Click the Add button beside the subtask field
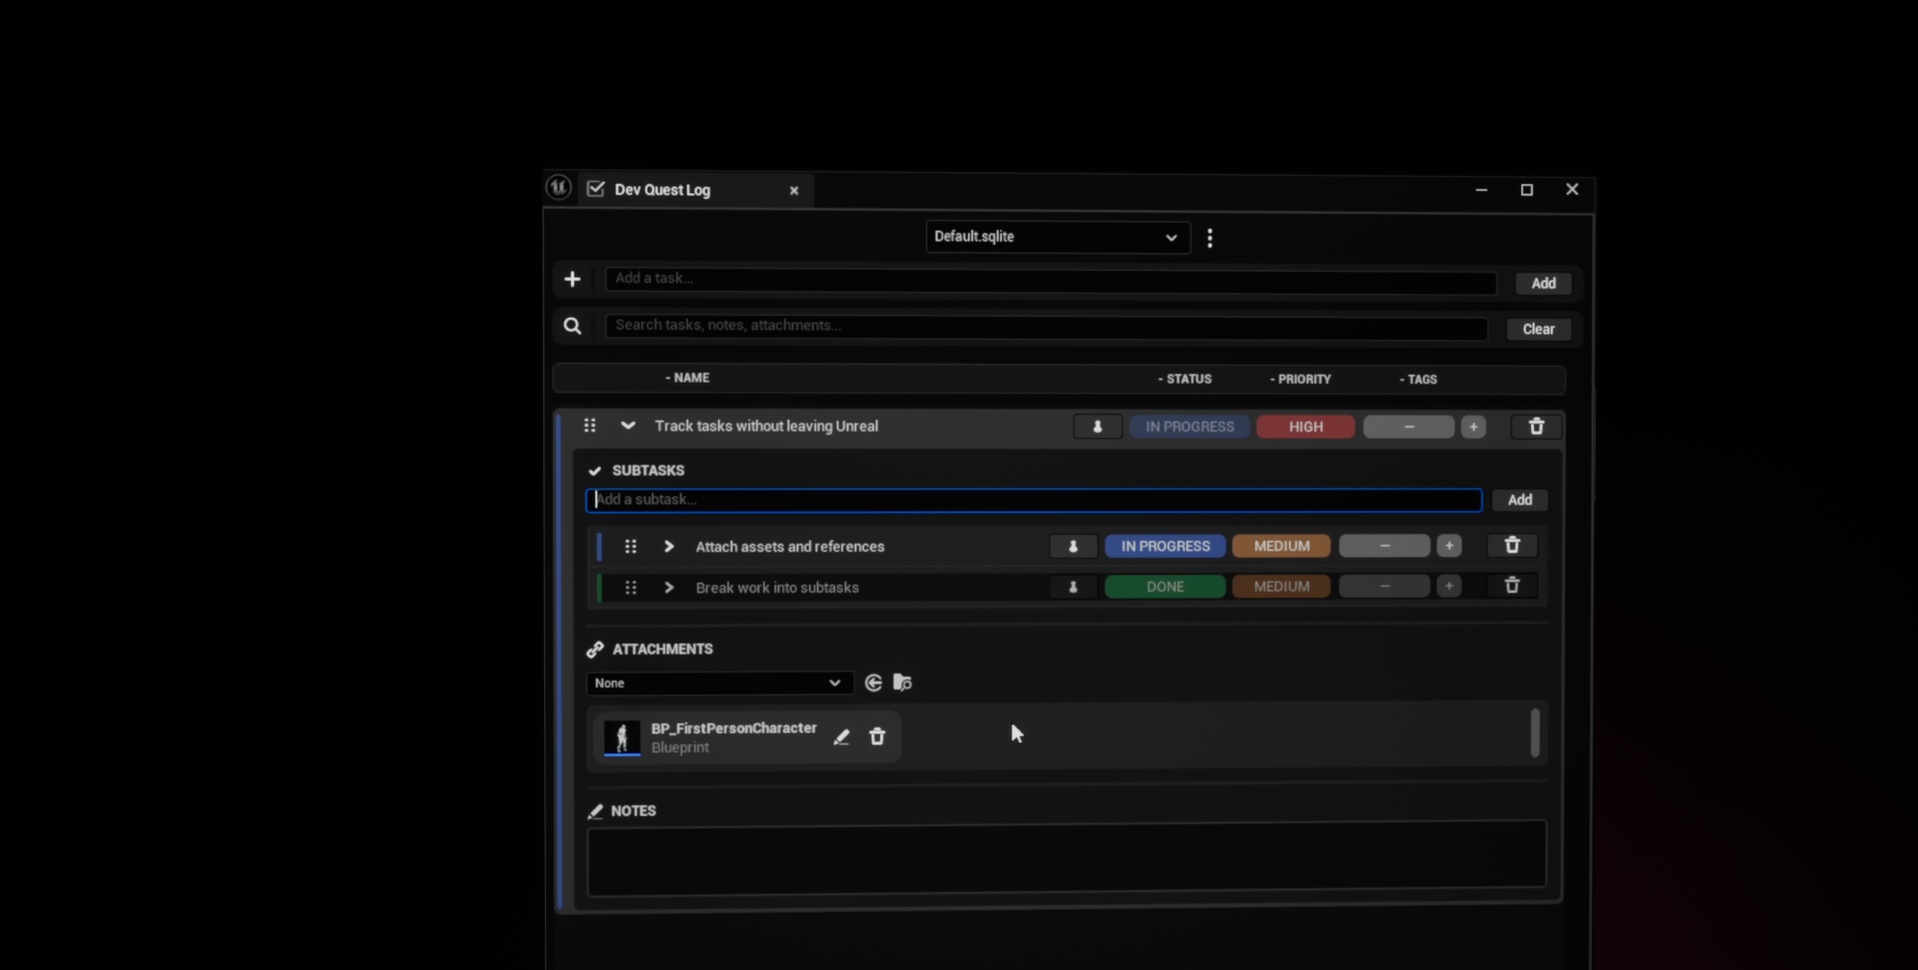The image size is (1918, 970). coord(1519,500)
